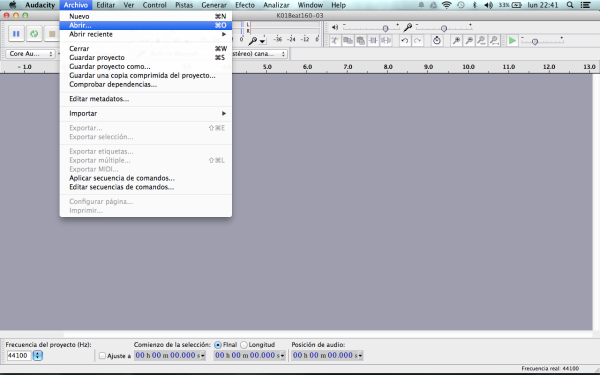Open the Core Audio host dropdown

(30, 54)
